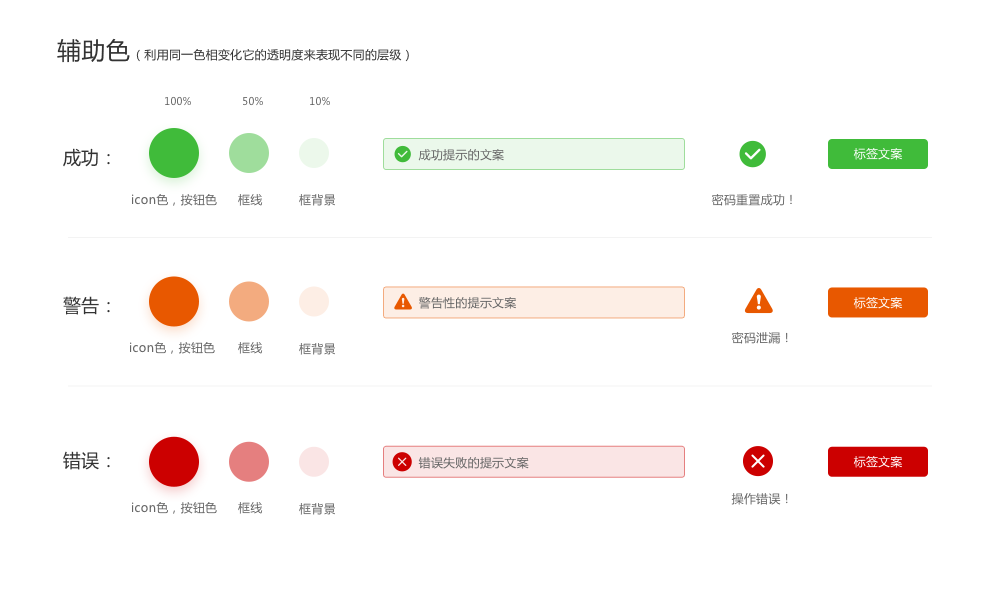Pick the 100% orange warning color swatch
This screenshot has width=1000, height=600.
point(174,301)
